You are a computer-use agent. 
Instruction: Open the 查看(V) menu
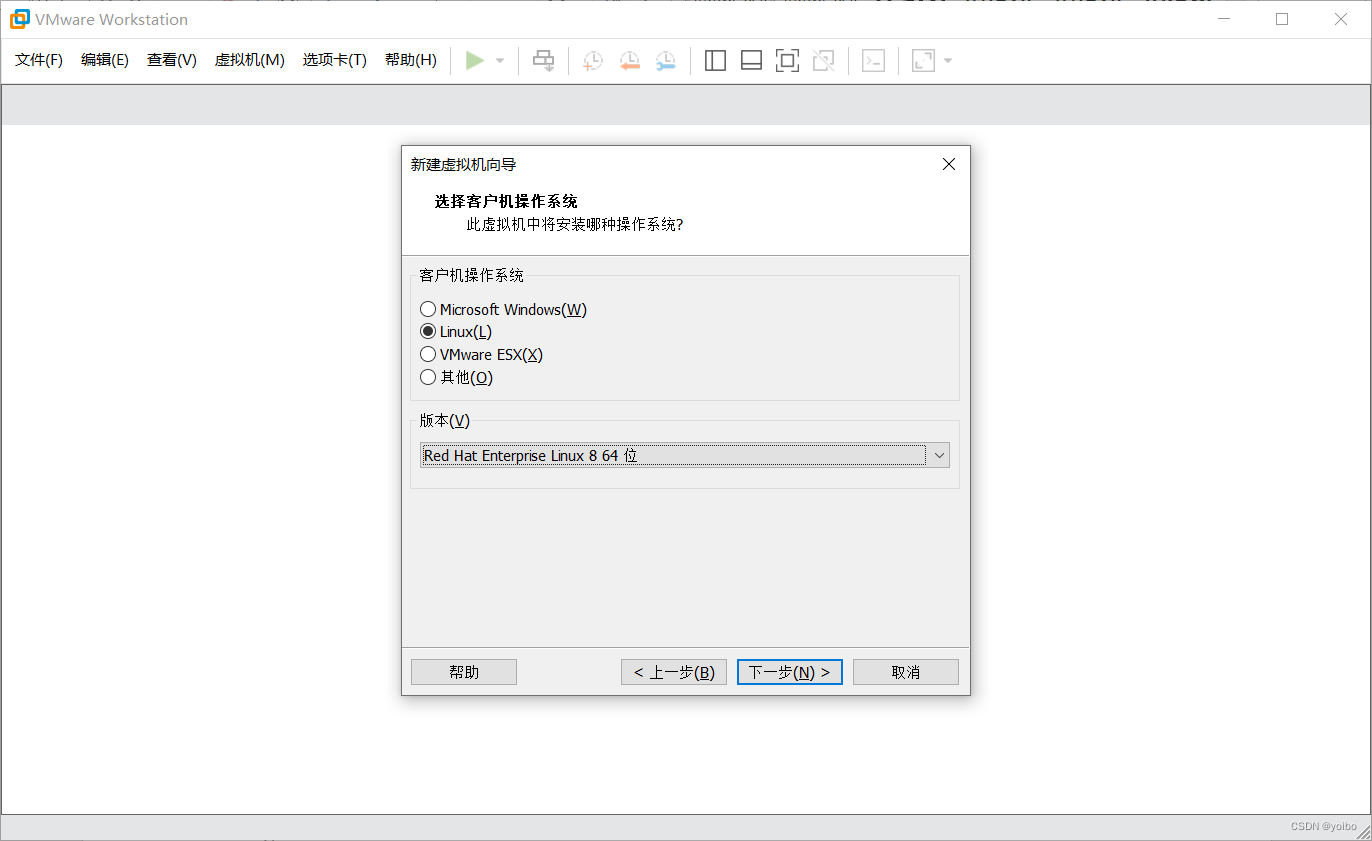(x=172, y=60)
